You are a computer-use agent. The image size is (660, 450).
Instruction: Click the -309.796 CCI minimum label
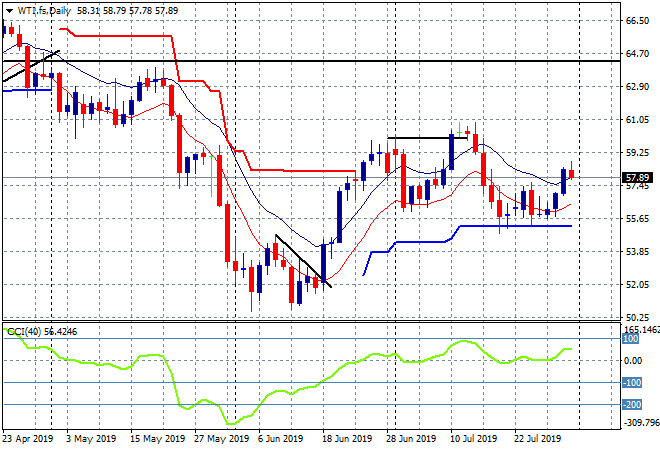point(641,422)
